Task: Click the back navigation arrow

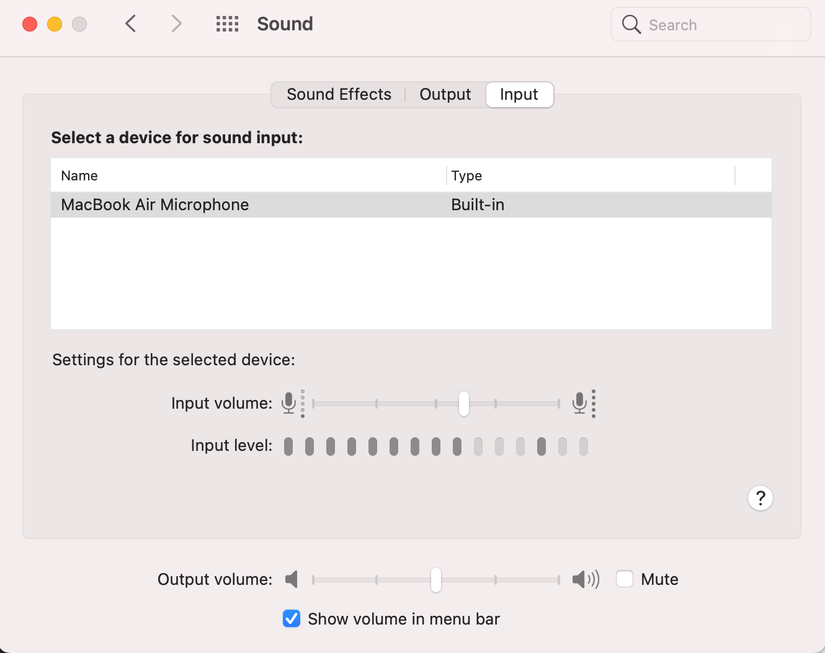Action: [131, 24]
